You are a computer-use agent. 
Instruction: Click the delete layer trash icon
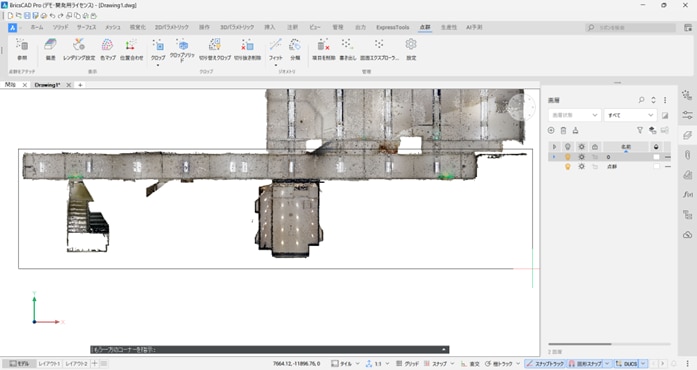(x=563, y=130)
